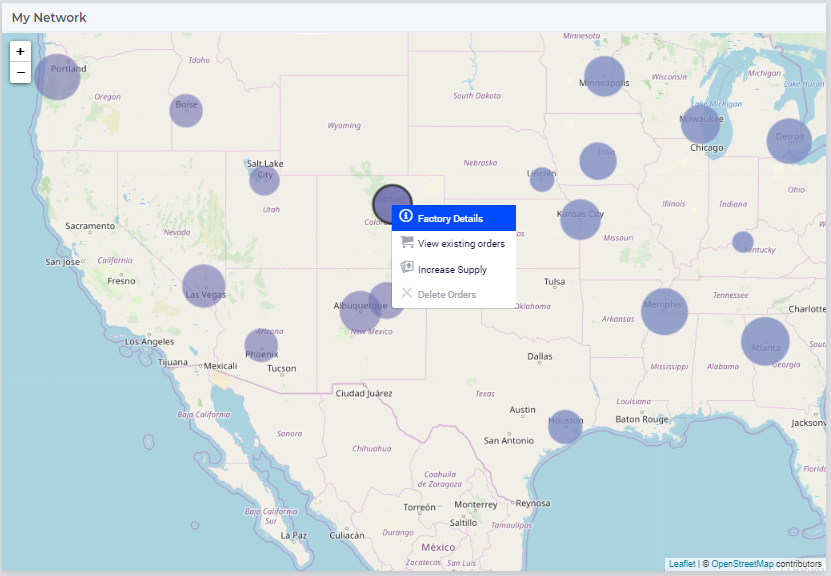Image resolution: width=831 pixels, height=576 pixels.
Task: Open the Leaflet attribution link
Action: pyautogui.click(x=682, y=564)
